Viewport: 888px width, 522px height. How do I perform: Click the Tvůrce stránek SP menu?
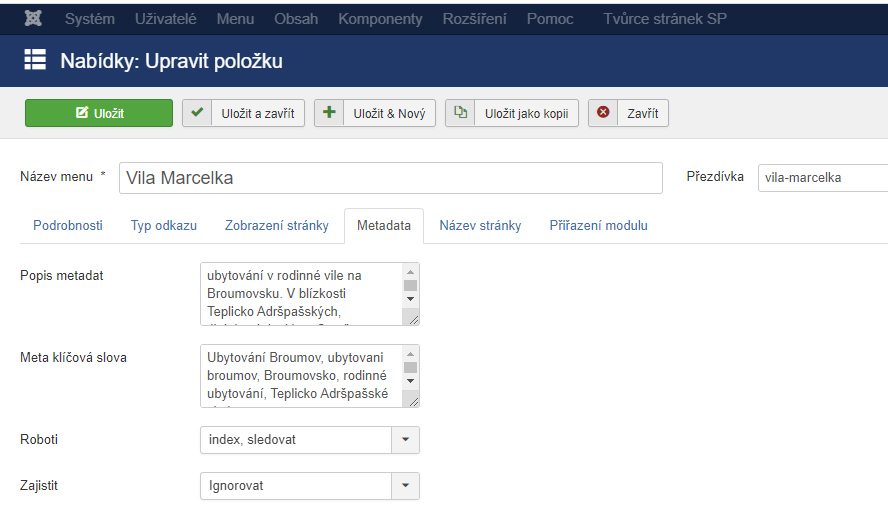665,19
